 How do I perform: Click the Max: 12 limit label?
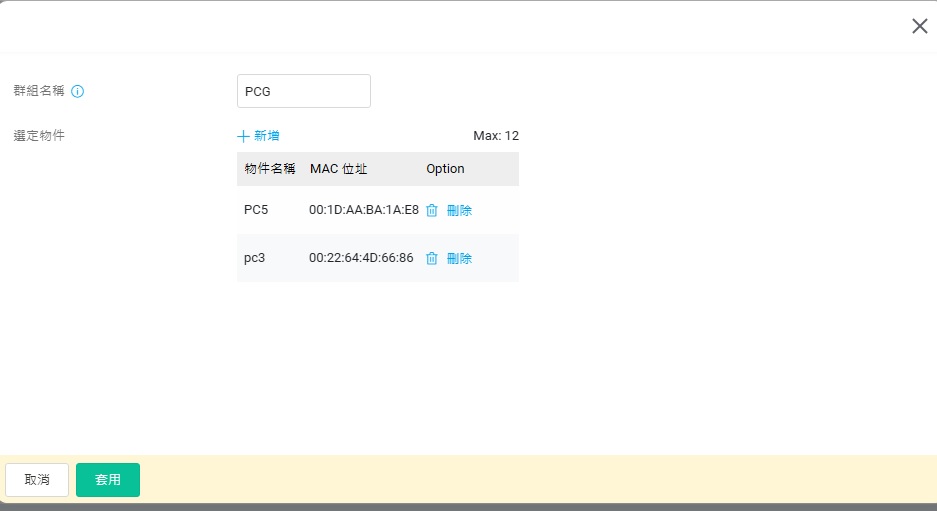[496, 136]
